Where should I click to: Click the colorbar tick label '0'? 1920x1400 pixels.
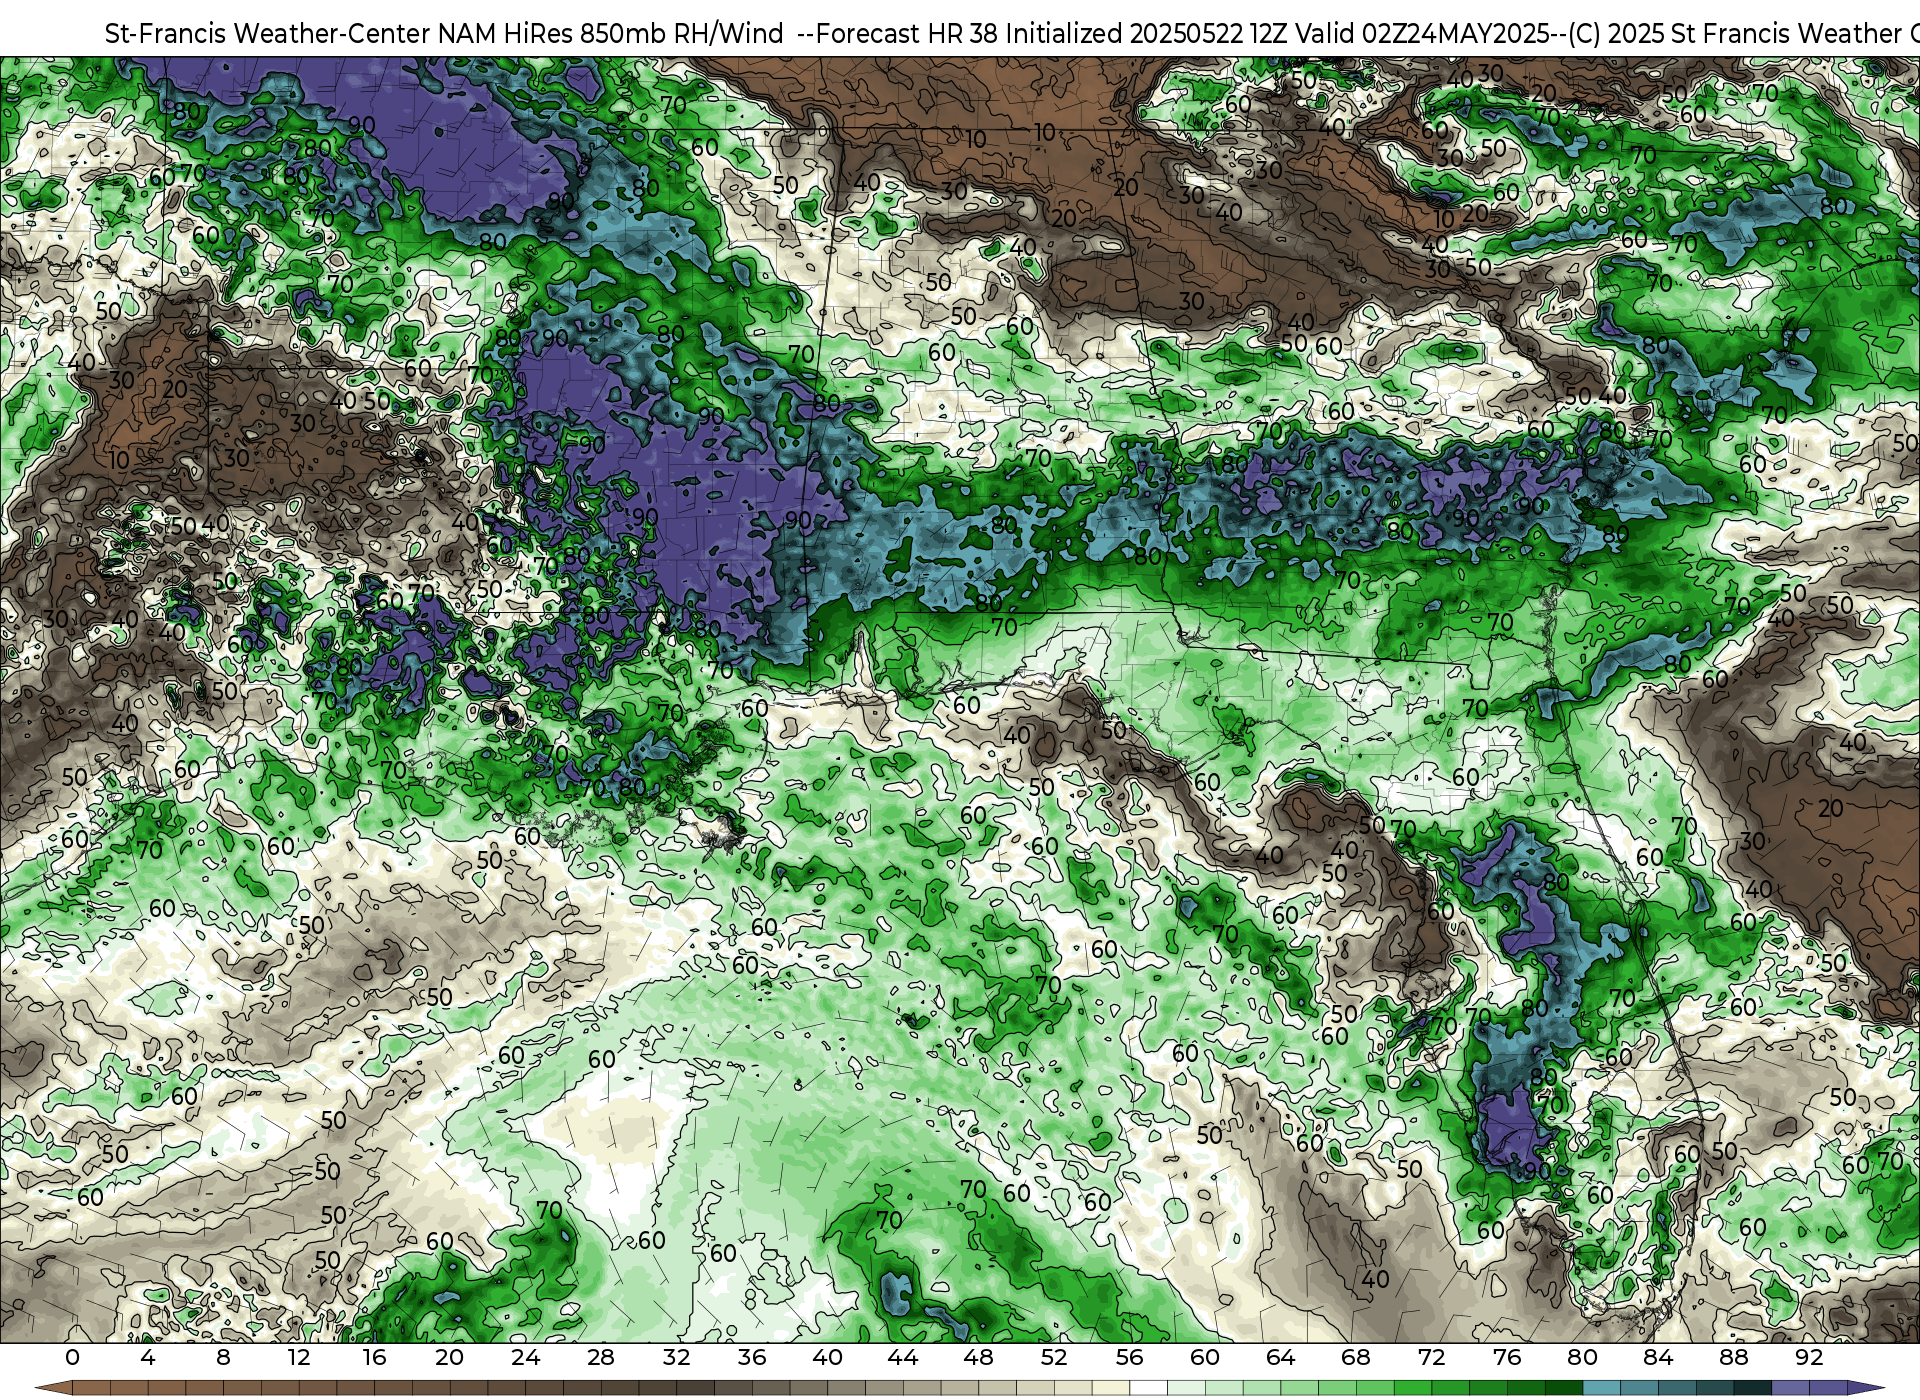(x=72, y=1357)
